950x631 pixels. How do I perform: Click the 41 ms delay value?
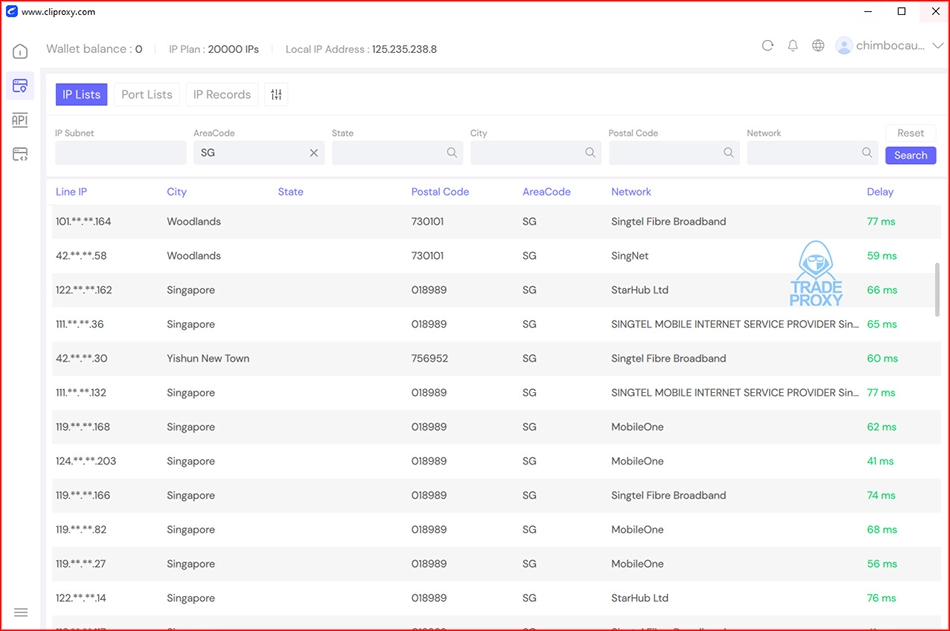coord(880,461)
